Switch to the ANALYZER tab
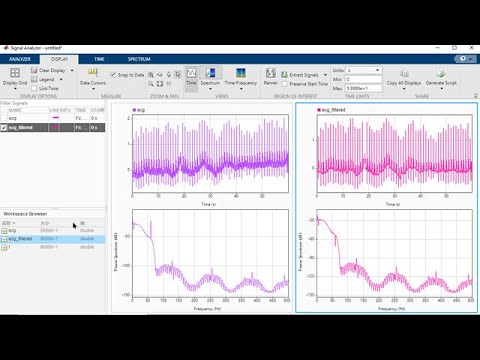This screenshot has height=360, width=480. 20,59
